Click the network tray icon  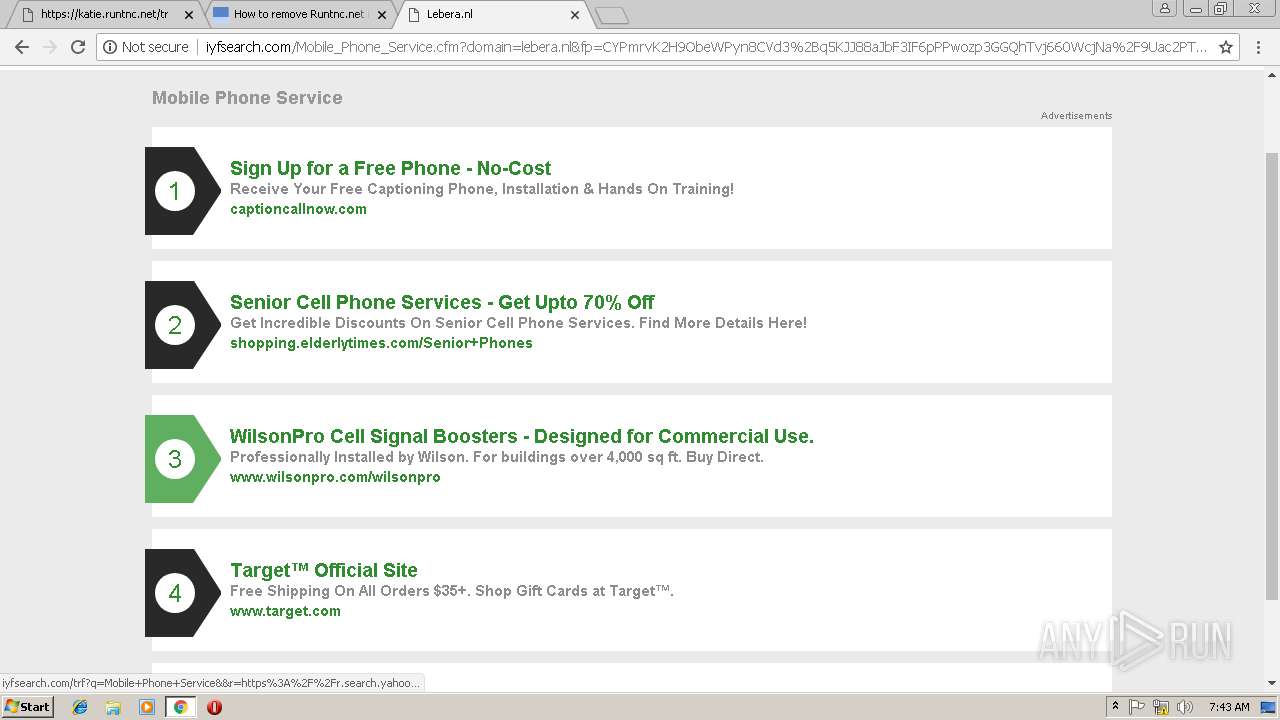point(1161,707)
